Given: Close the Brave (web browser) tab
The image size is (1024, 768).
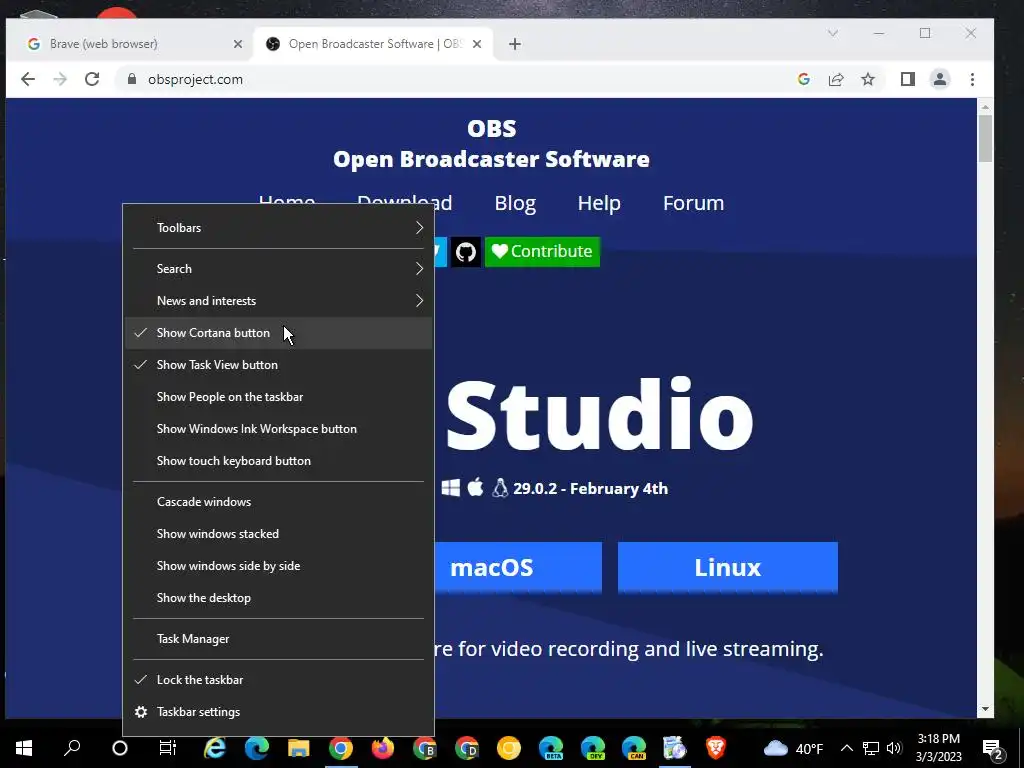Looking at the screenshot, I should click(x=238, y=44).
